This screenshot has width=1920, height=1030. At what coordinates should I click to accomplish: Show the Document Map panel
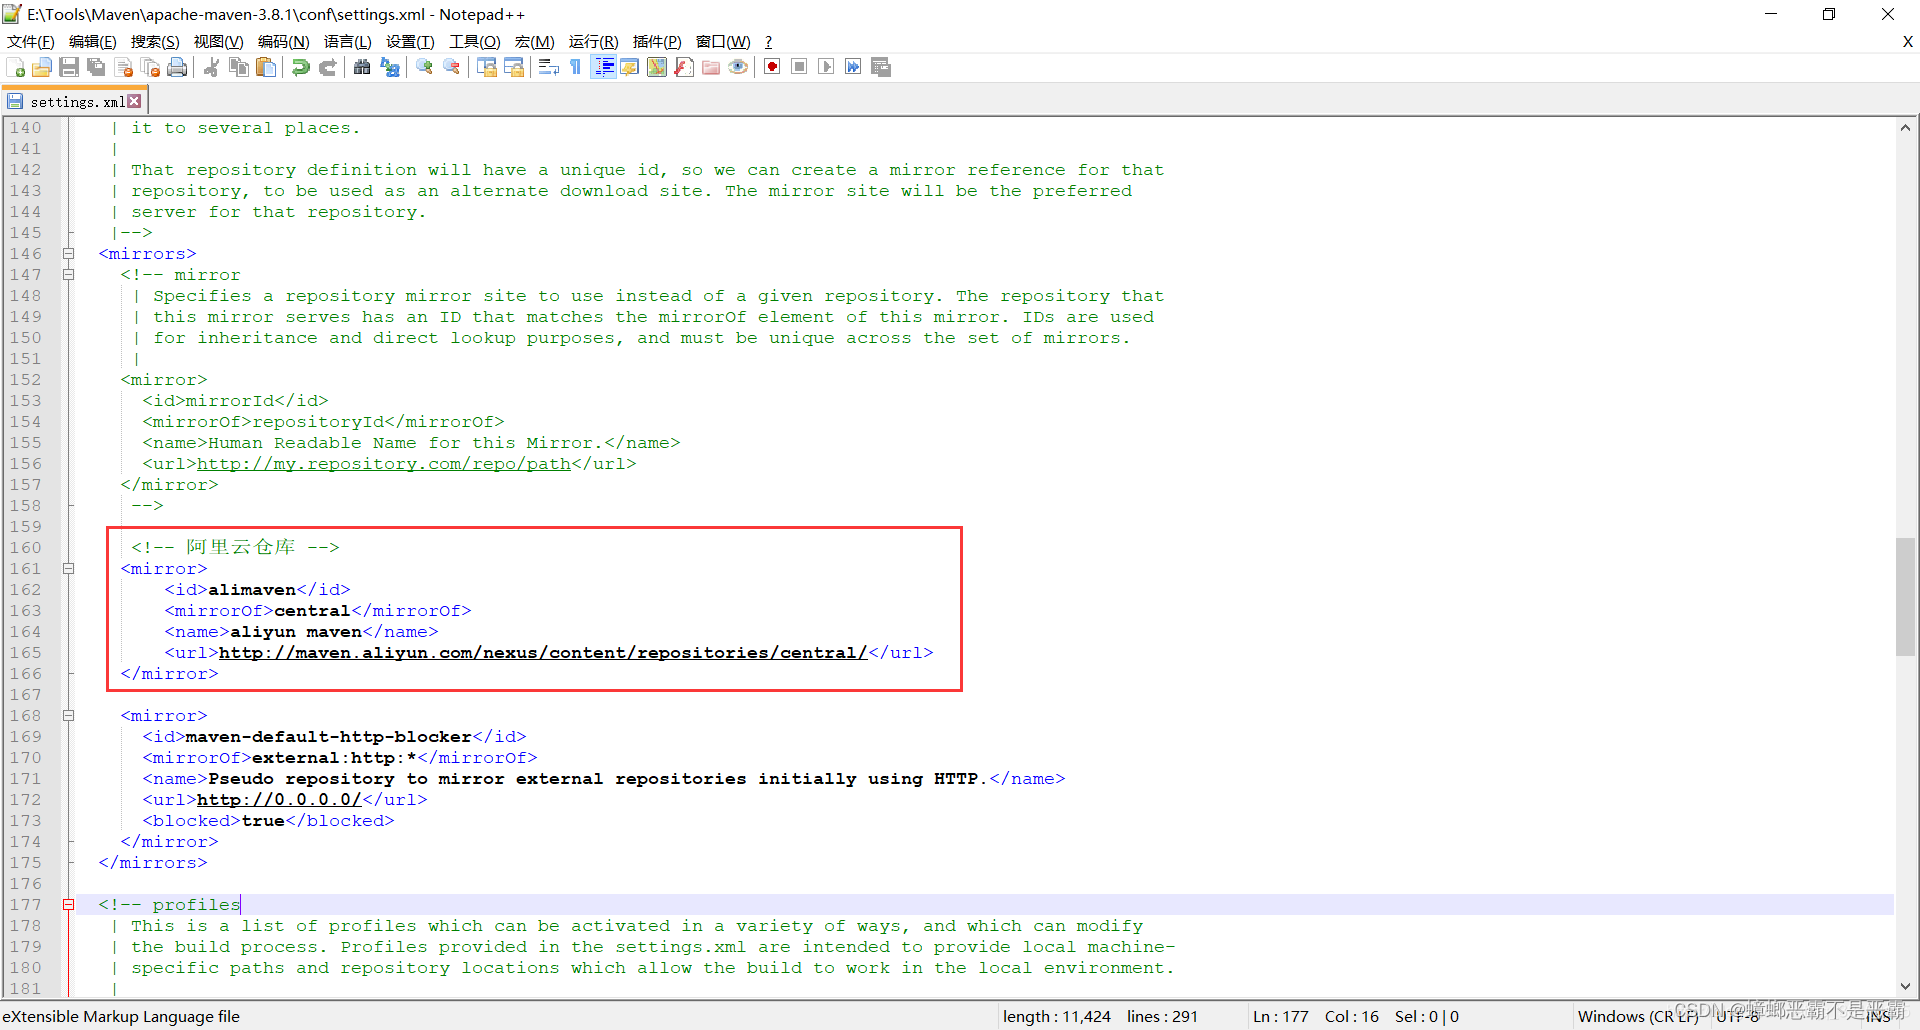tap(657, 67)
